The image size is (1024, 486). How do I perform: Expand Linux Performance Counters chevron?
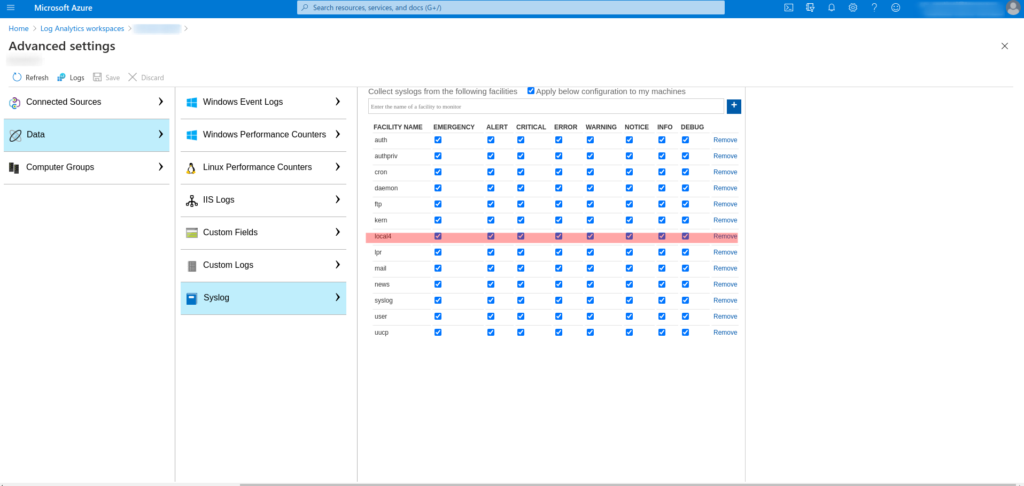click(338, 167)
